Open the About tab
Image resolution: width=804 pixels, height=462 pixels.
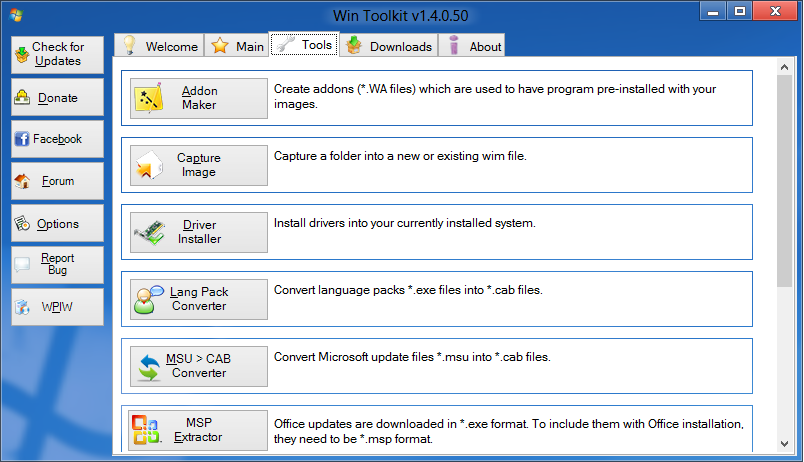472,46
